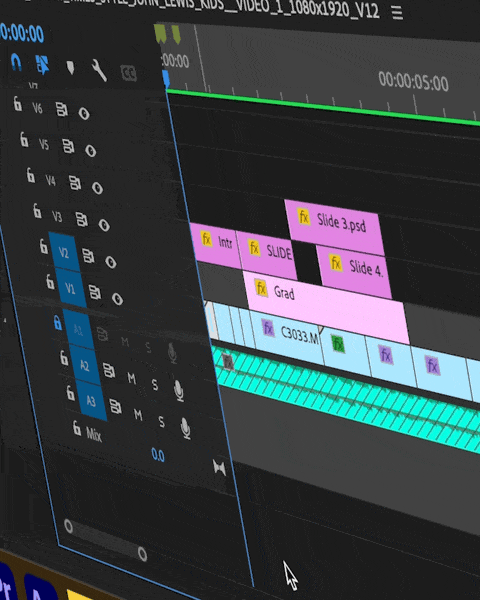
Task: Toggle the Linked Selection icon
Action: tap(42, 64)
